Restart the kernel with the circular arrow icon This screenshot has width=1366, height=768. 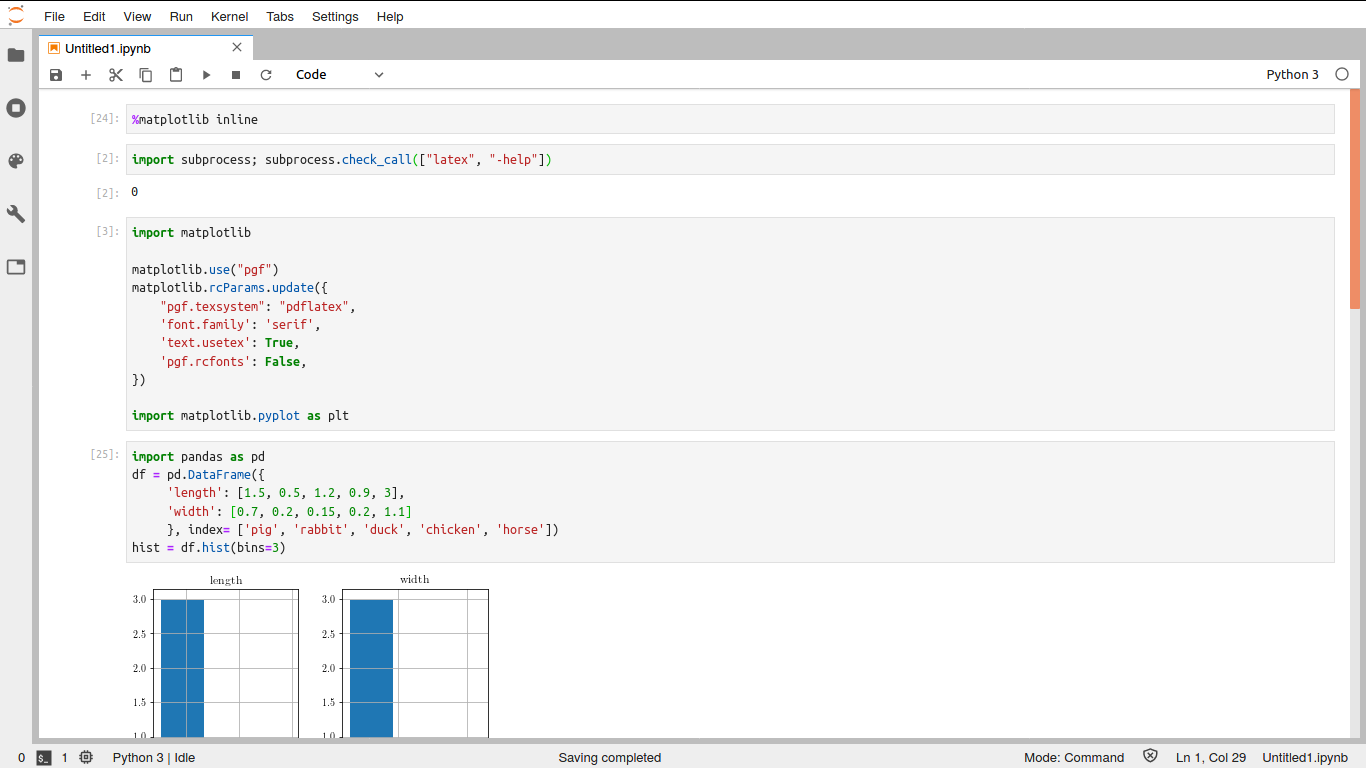[x=266, y=75]
